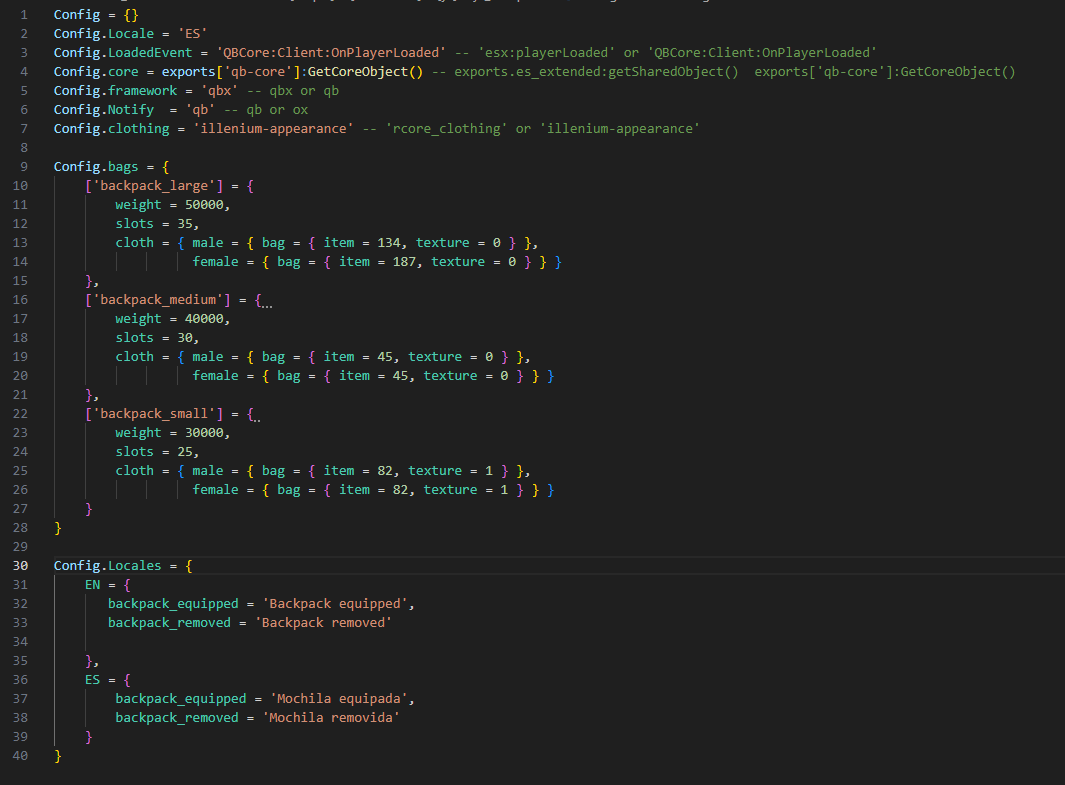Expand folded ellipsis after backpack_small brace
1065x785 pixels.
click(257, 418)
